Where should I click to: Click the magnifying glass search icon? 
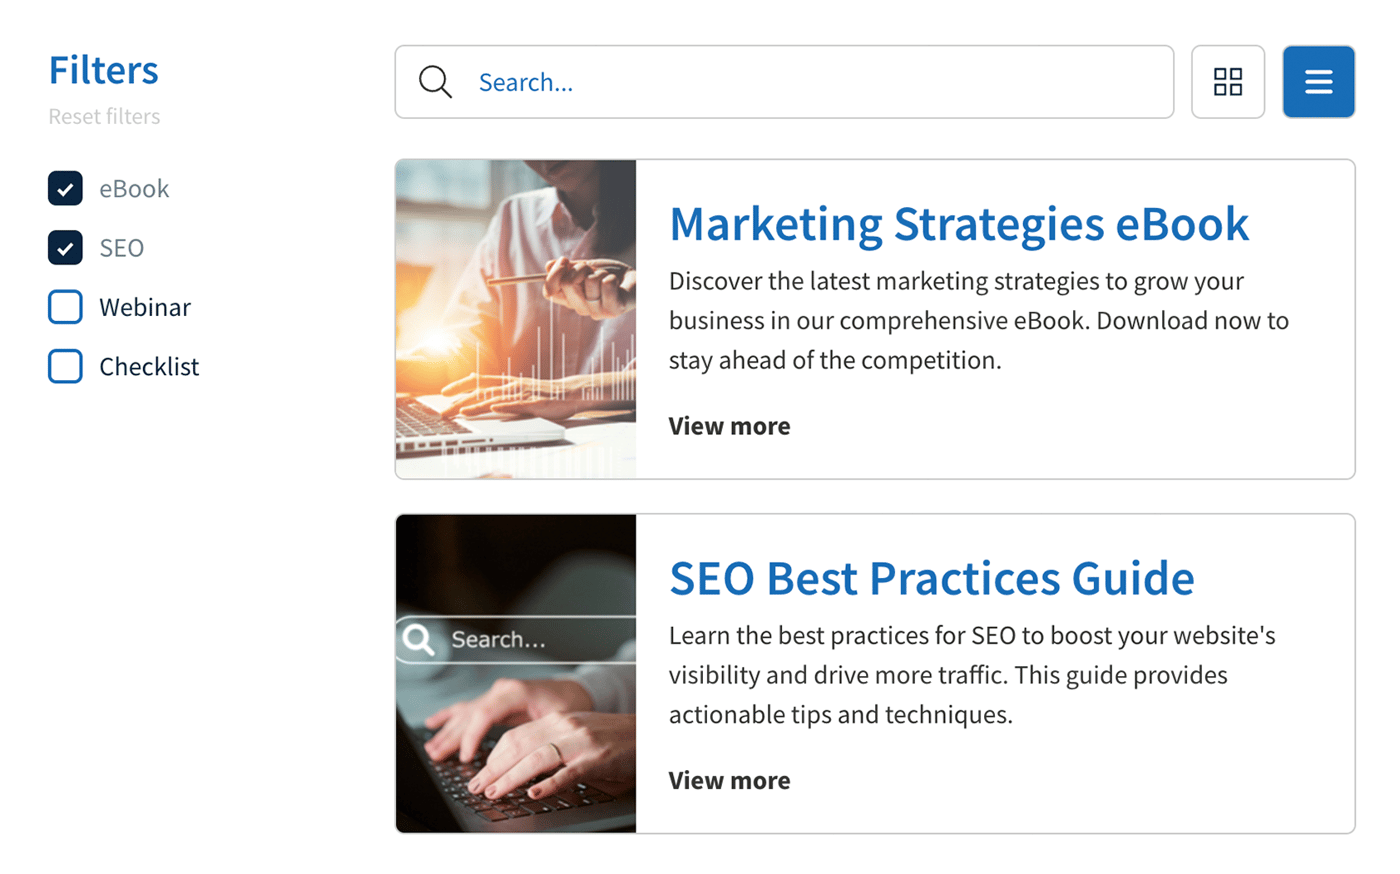435,82
